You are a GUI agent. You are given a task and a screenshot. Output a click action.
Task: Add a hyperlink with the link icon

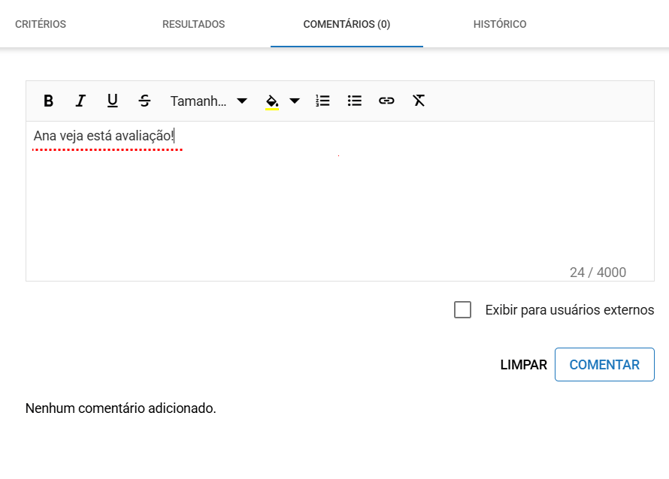[386, 101]
